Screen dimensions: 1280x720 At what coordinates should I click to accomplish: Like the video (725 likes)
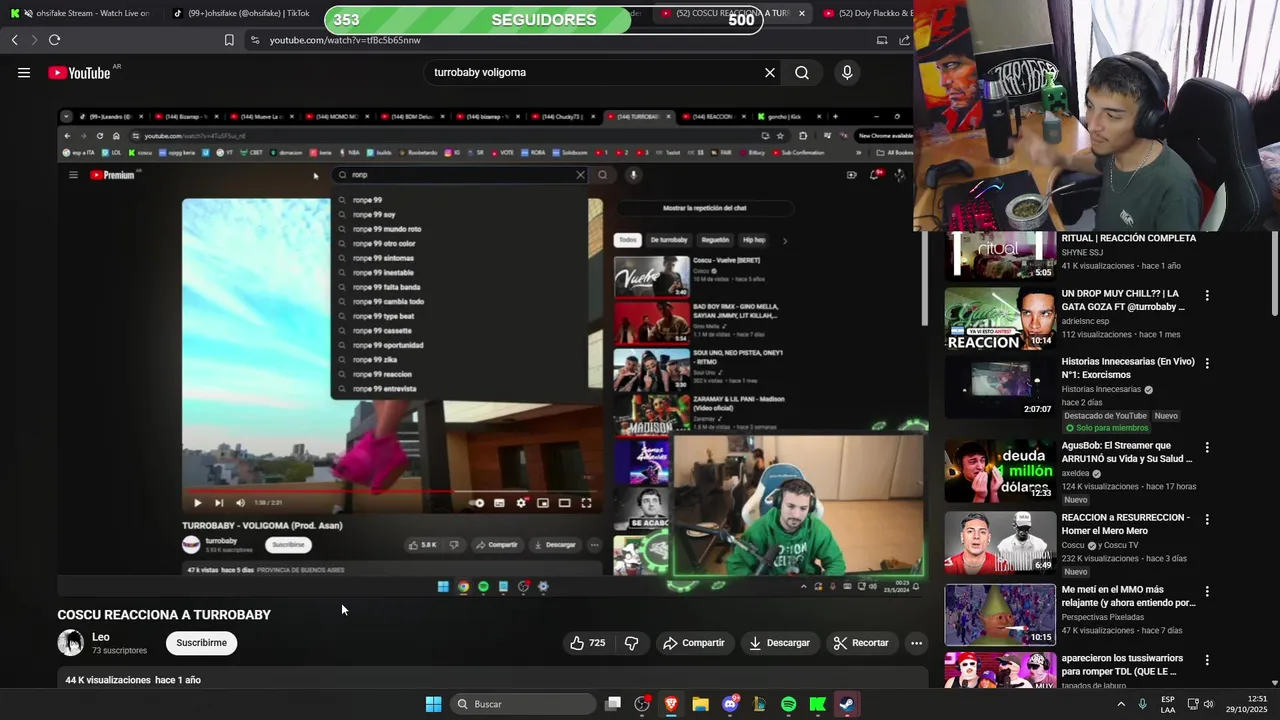(x=588, y=643)
